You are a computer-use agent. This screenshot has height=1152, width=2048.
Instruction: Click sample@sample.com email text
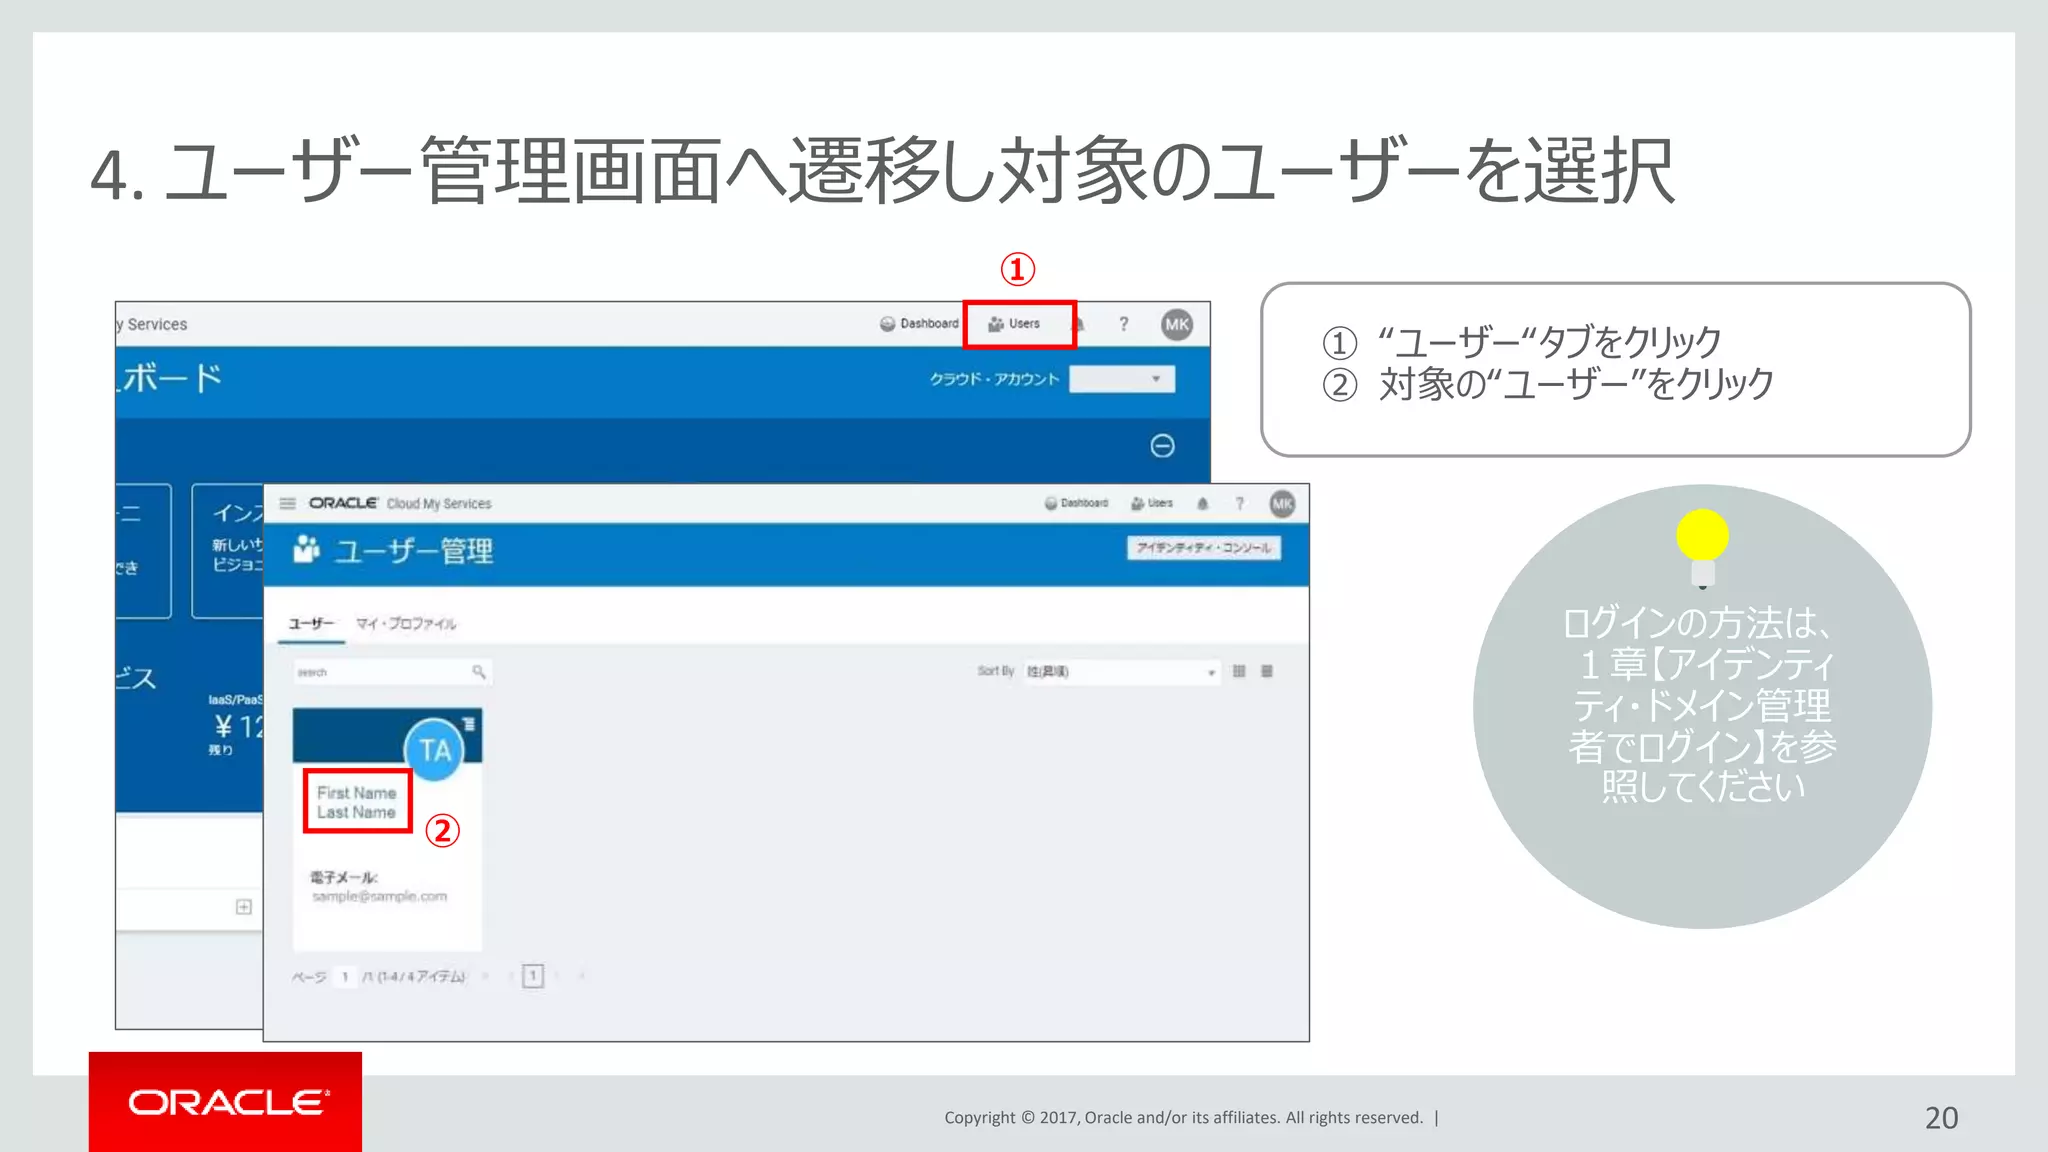click(x=379, y=896)
